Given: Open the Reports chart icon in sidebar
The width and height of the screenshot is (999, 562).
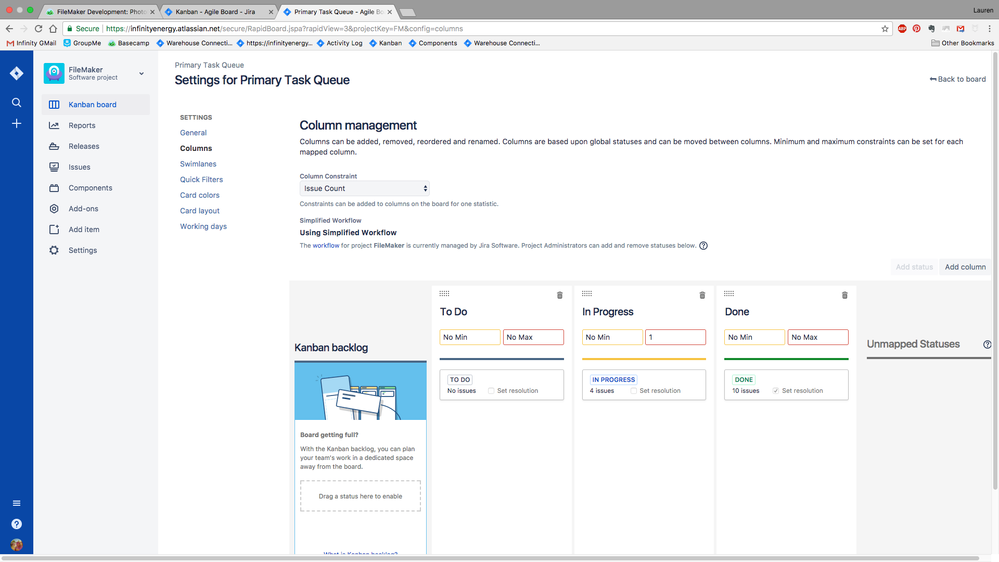Looking at the screenshot, I should [x=54, y=126].
